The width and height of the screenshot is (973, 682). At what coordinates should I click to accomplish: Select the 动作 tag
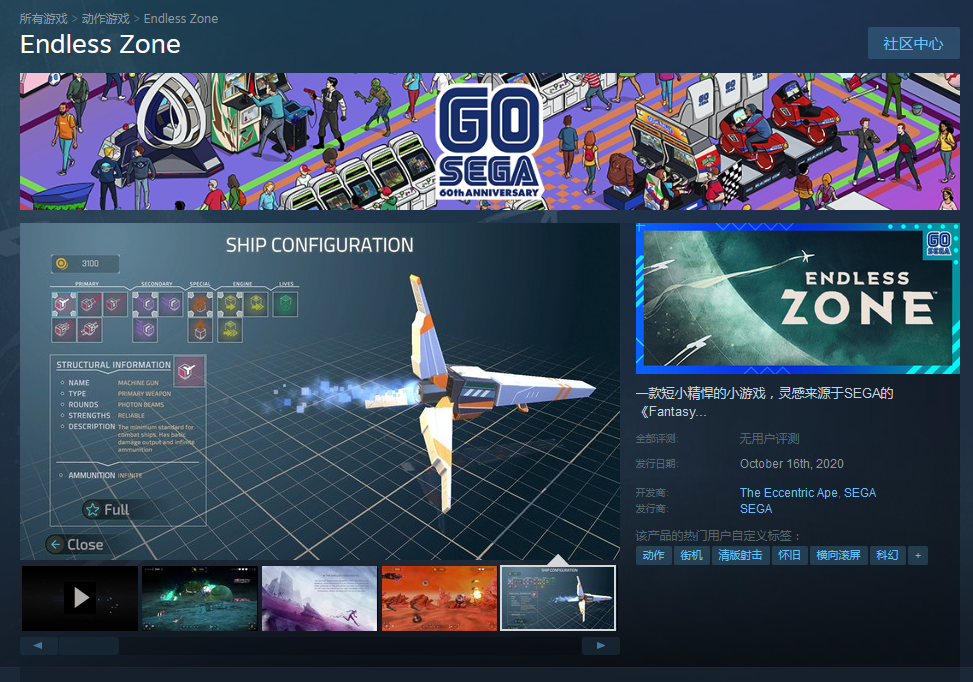coord(653,555)
